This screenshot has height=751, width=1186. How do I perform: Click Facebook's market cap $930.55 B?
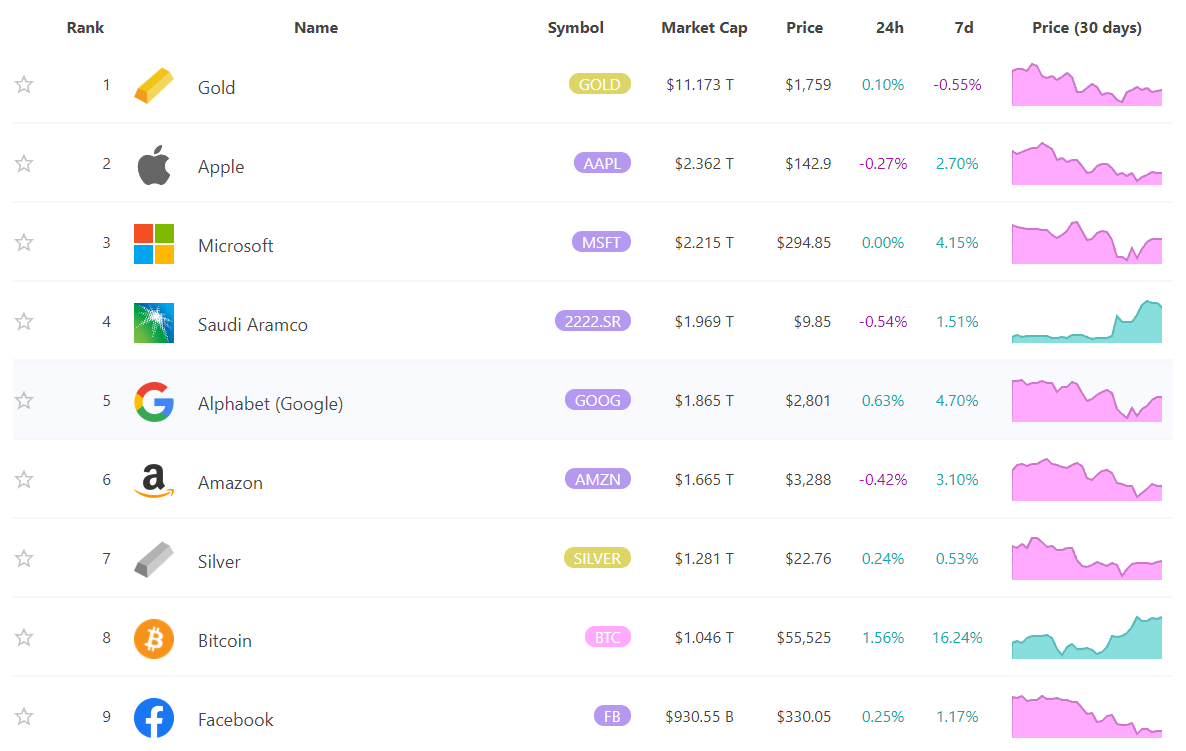tap(700, 716)
